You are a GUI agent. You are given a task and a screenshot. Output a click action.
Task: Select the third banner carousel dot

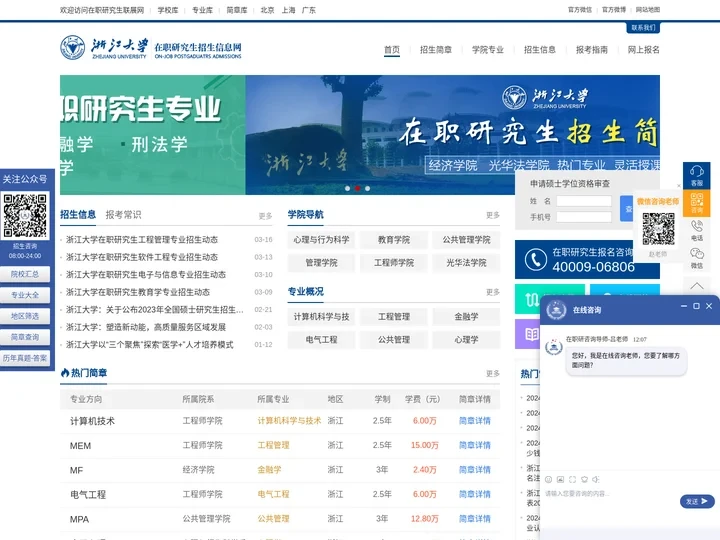click(367, 188)
